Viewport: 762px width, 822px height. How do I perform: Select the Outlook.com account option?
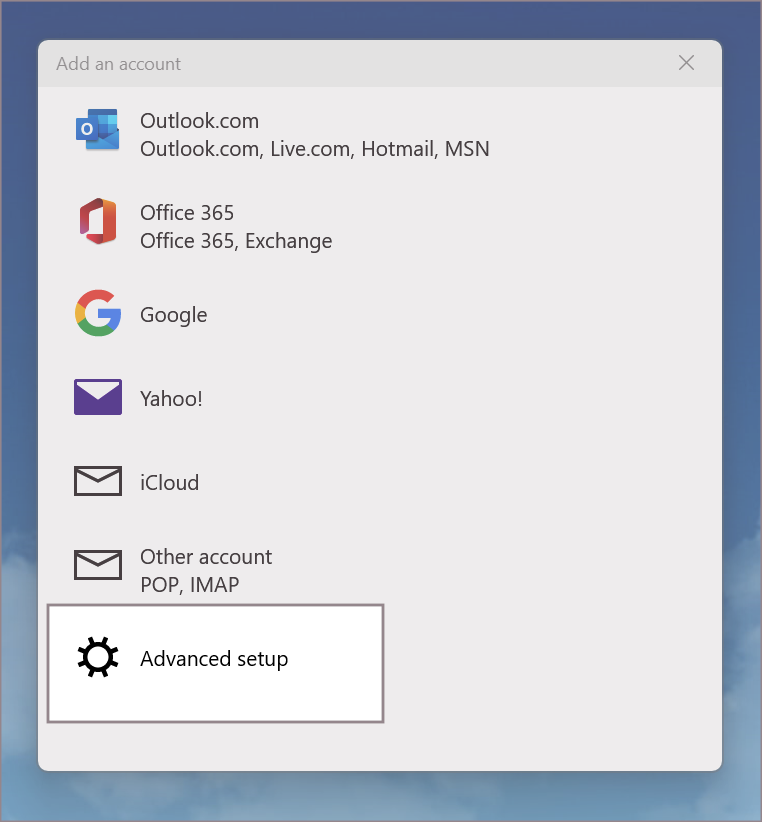(x=199, y=121)
